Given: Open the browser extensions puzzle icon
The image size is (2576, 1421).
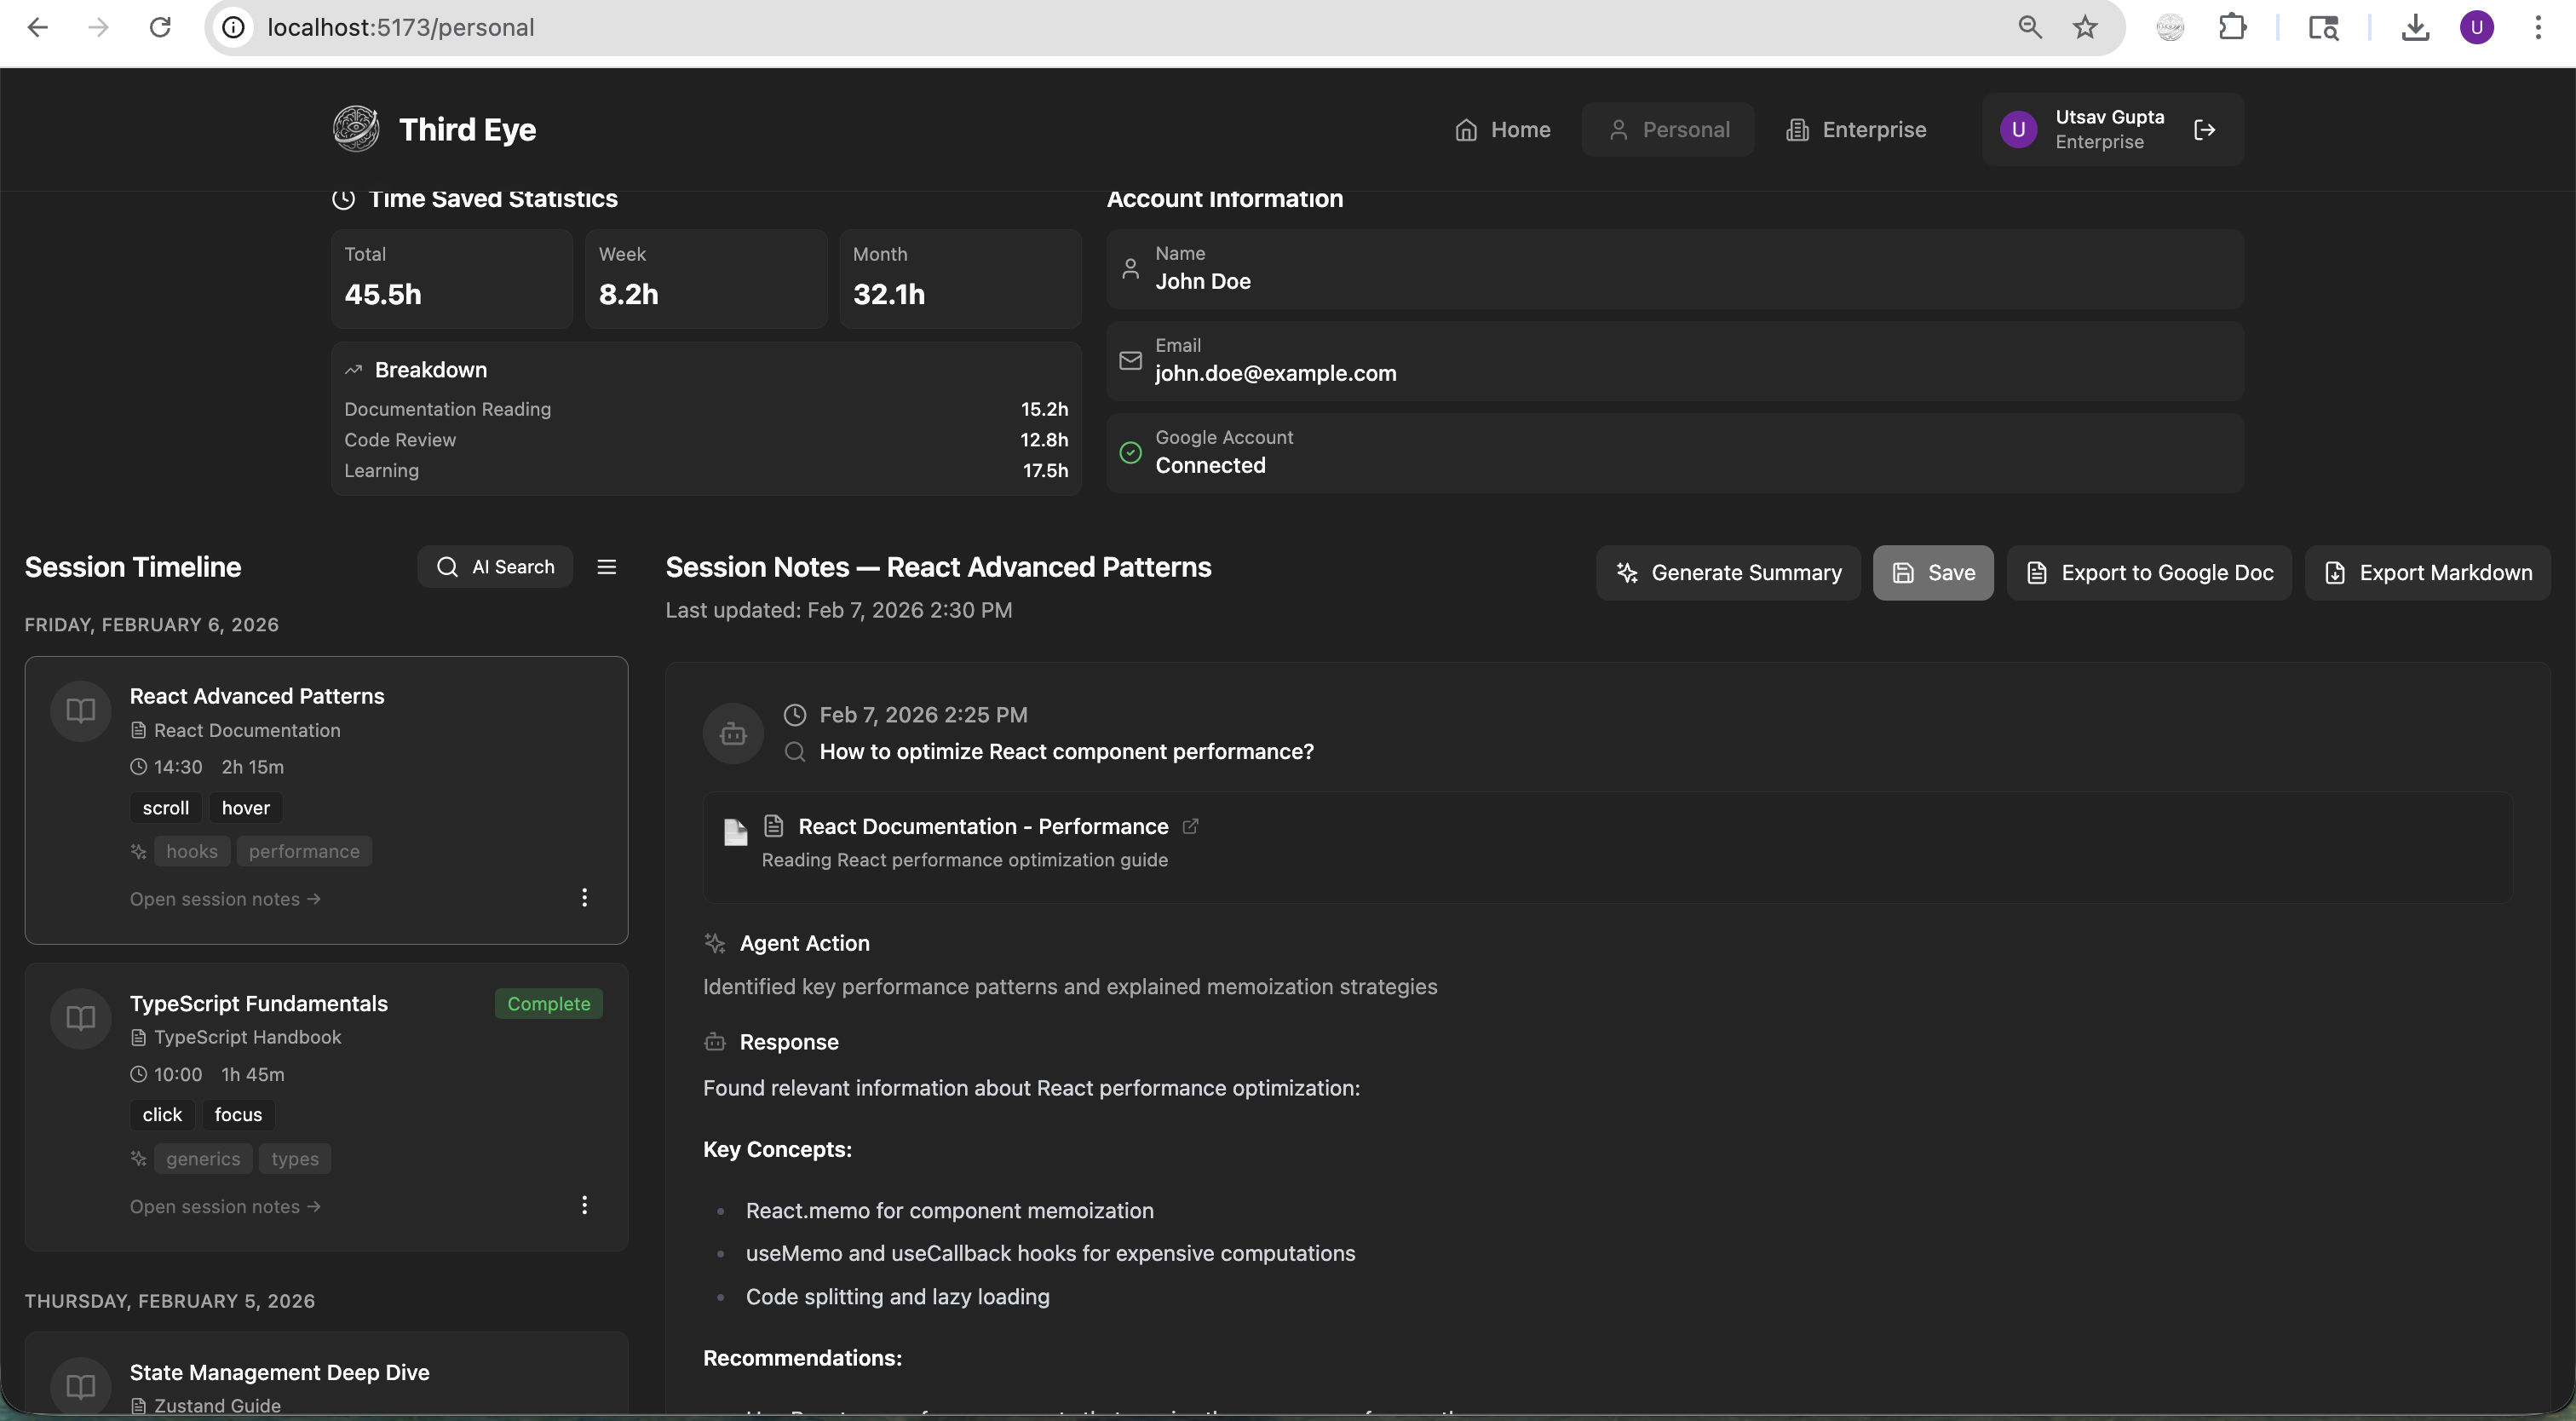Looking at the screenshot, I should [2232, 27].
